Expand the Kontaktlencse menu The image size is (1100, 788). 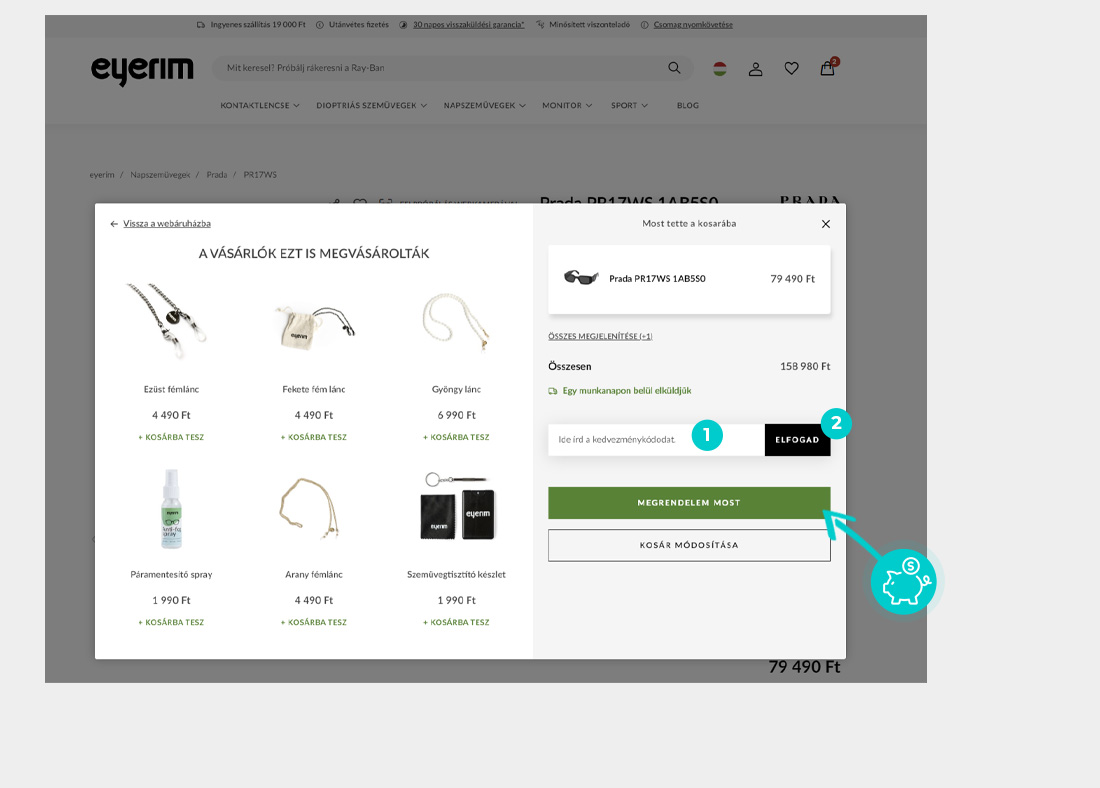(260, 105)
